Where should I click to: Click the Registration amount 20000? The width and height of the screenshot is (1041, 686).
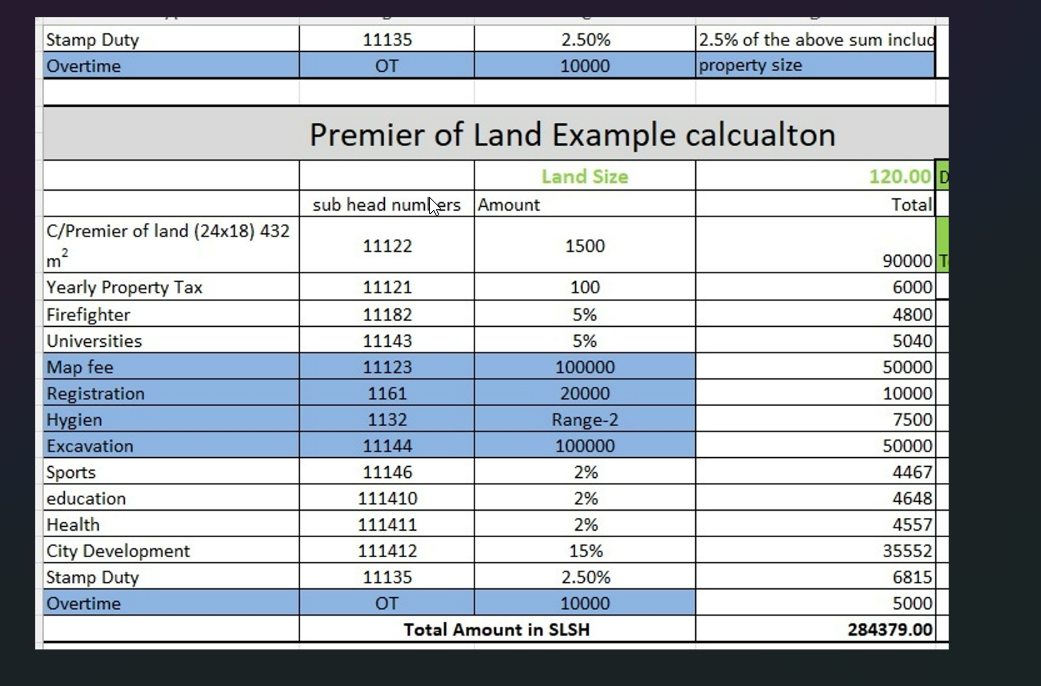click(585, 393)
